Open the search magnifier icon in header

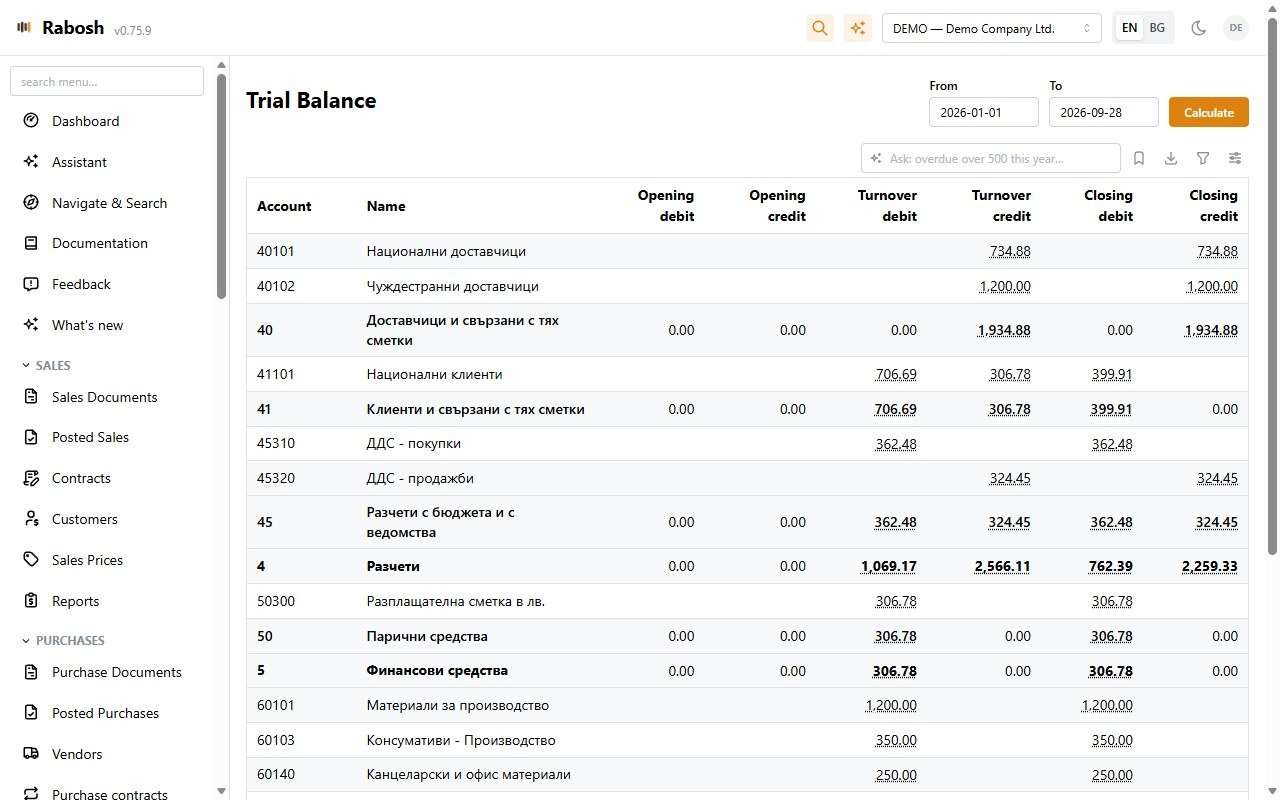tap(820, 28)
